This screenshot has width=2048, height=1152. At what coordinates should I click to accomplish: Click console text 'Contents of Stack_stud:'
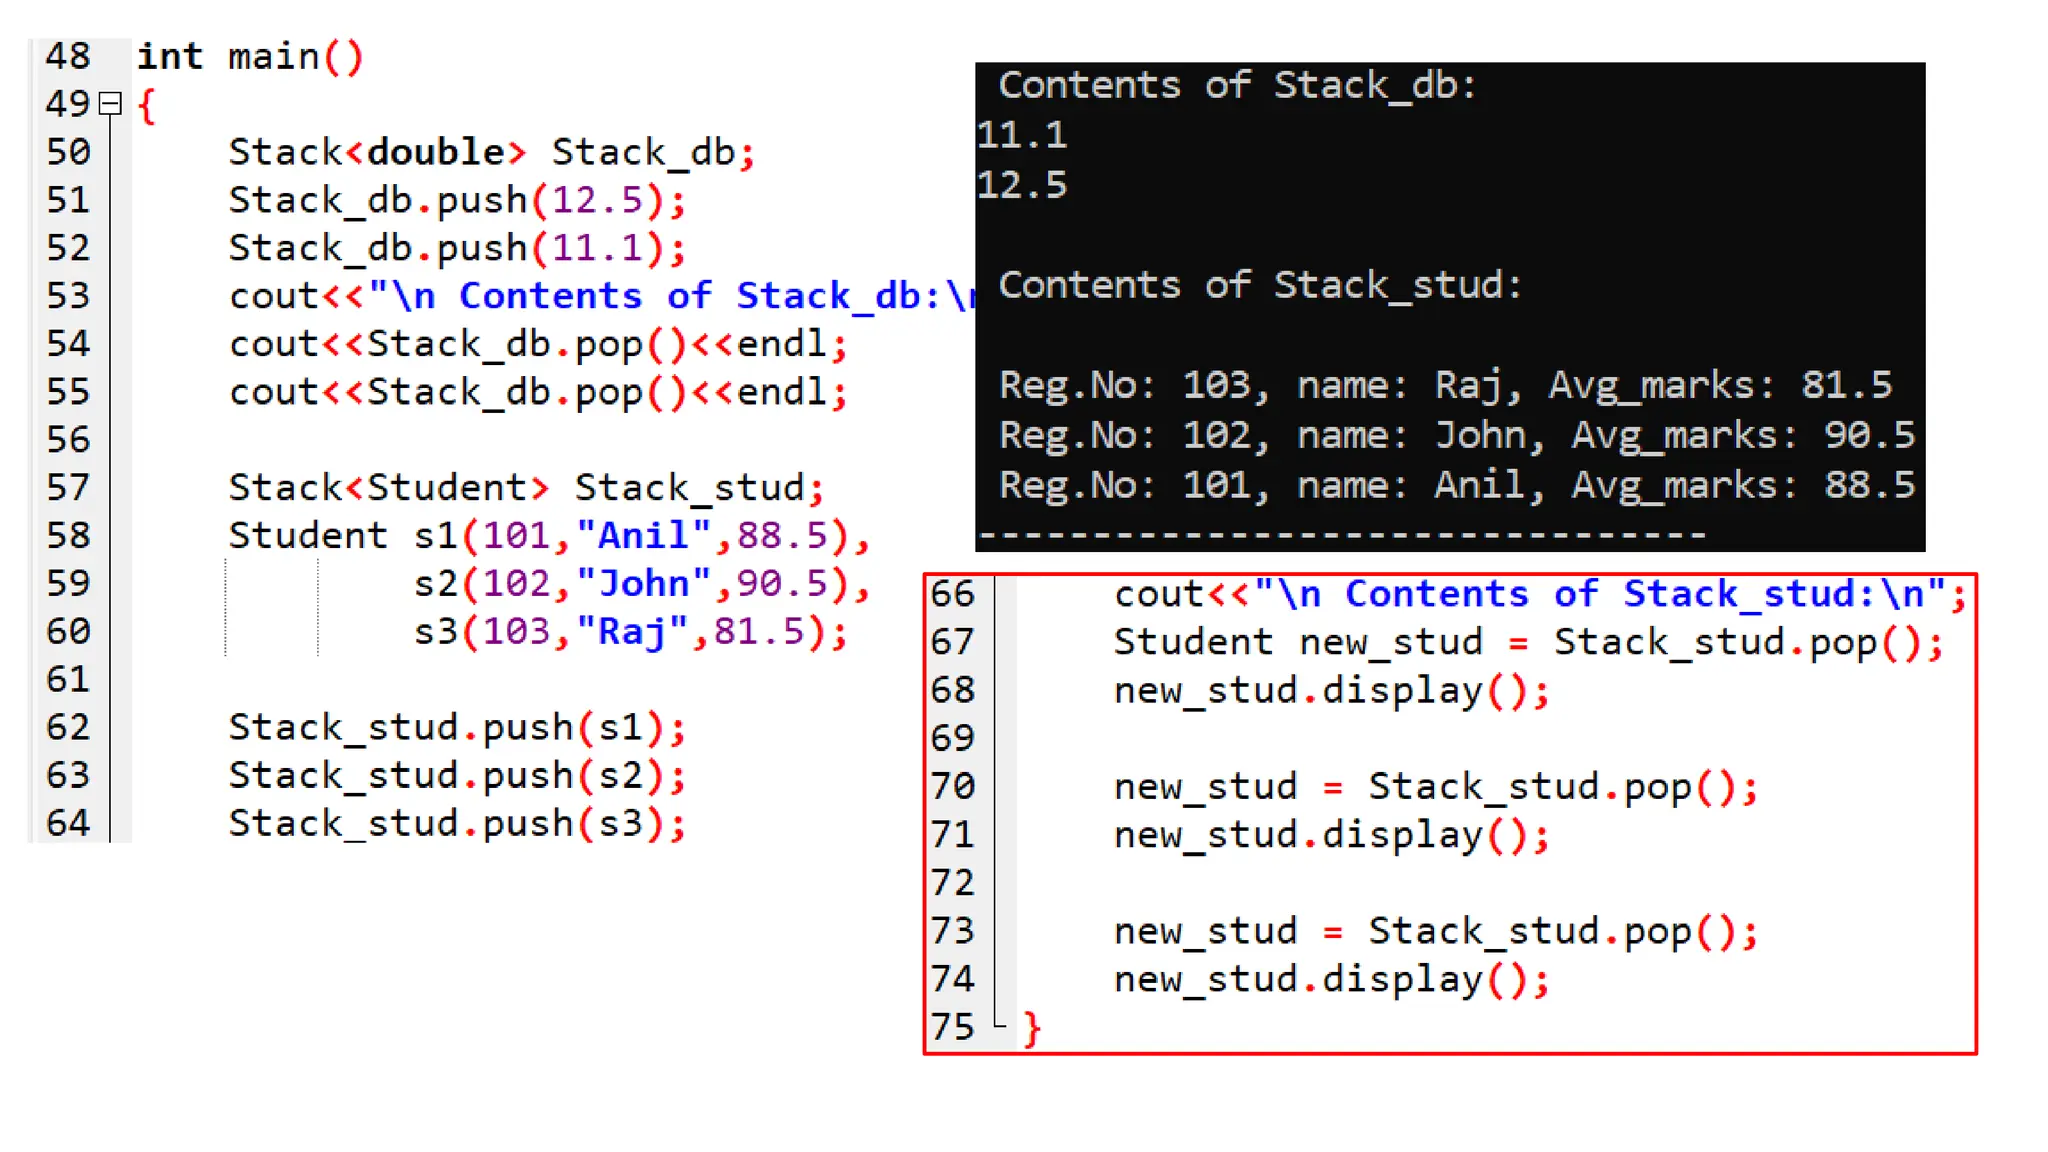[x=1260, y=285]
